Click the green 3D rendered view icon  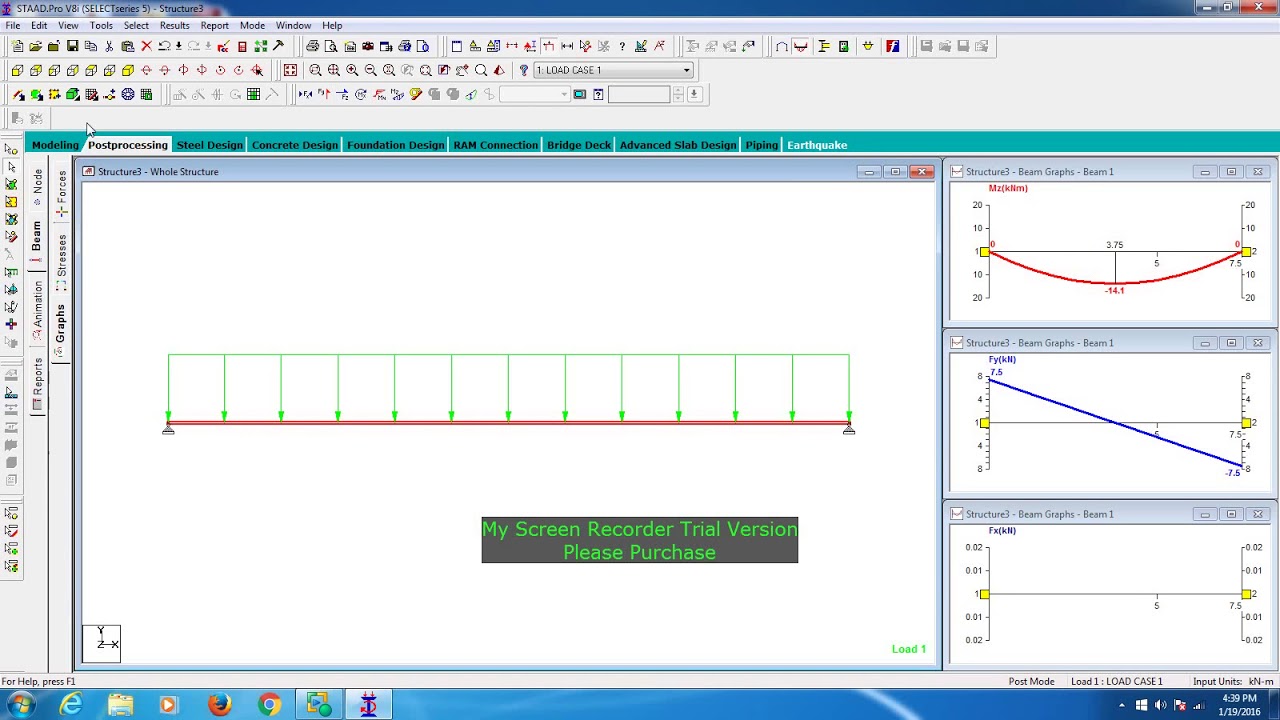[73, 95]
